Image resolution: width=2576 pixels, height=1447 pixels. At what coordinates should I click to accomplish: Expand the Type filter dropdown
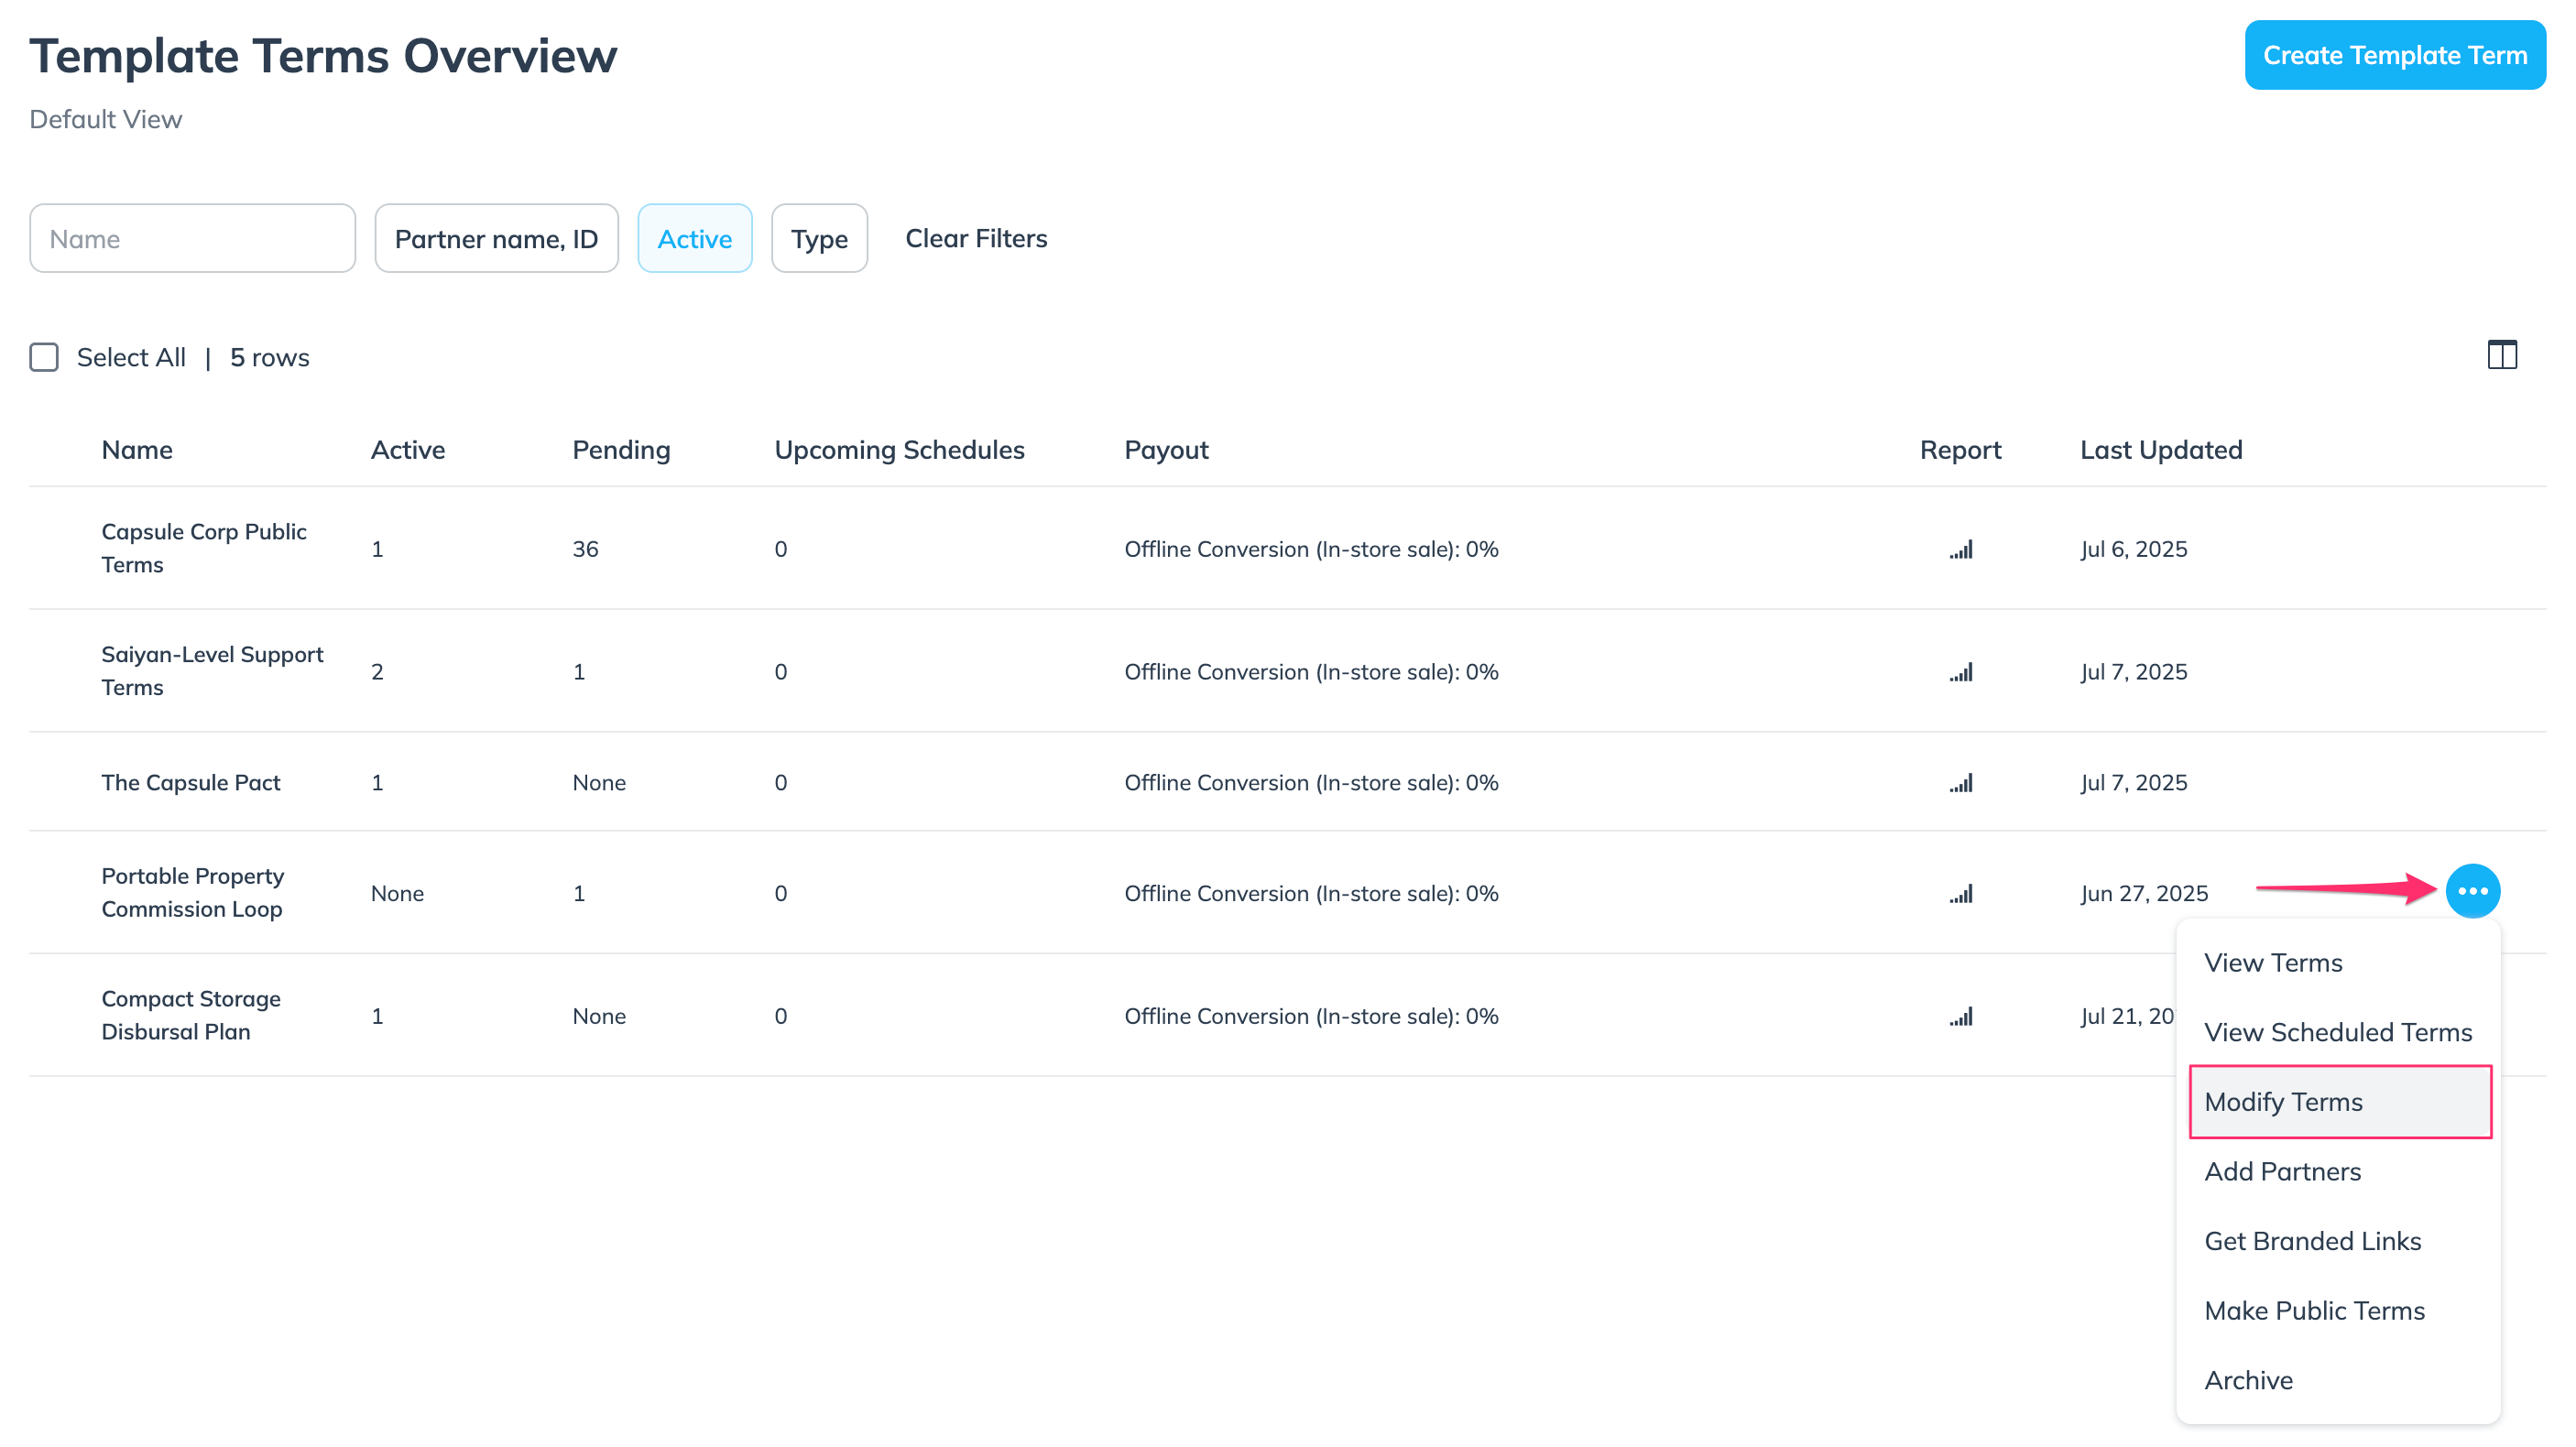tap(818, 239)
